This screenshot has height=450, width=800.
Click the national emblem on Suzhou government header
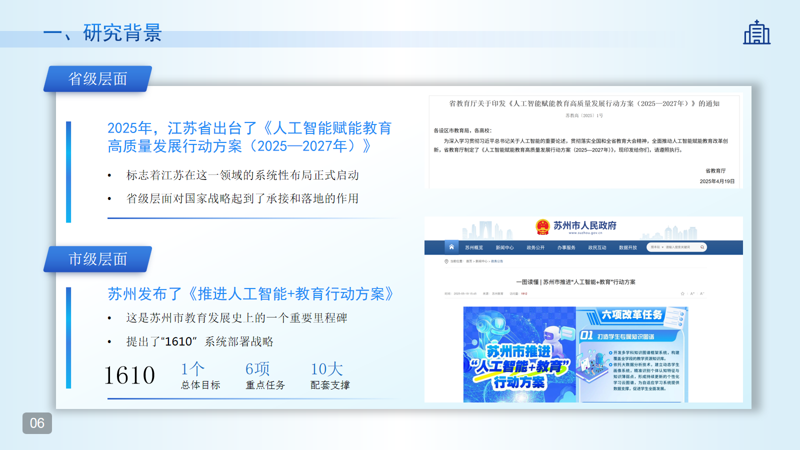[541, 227]
